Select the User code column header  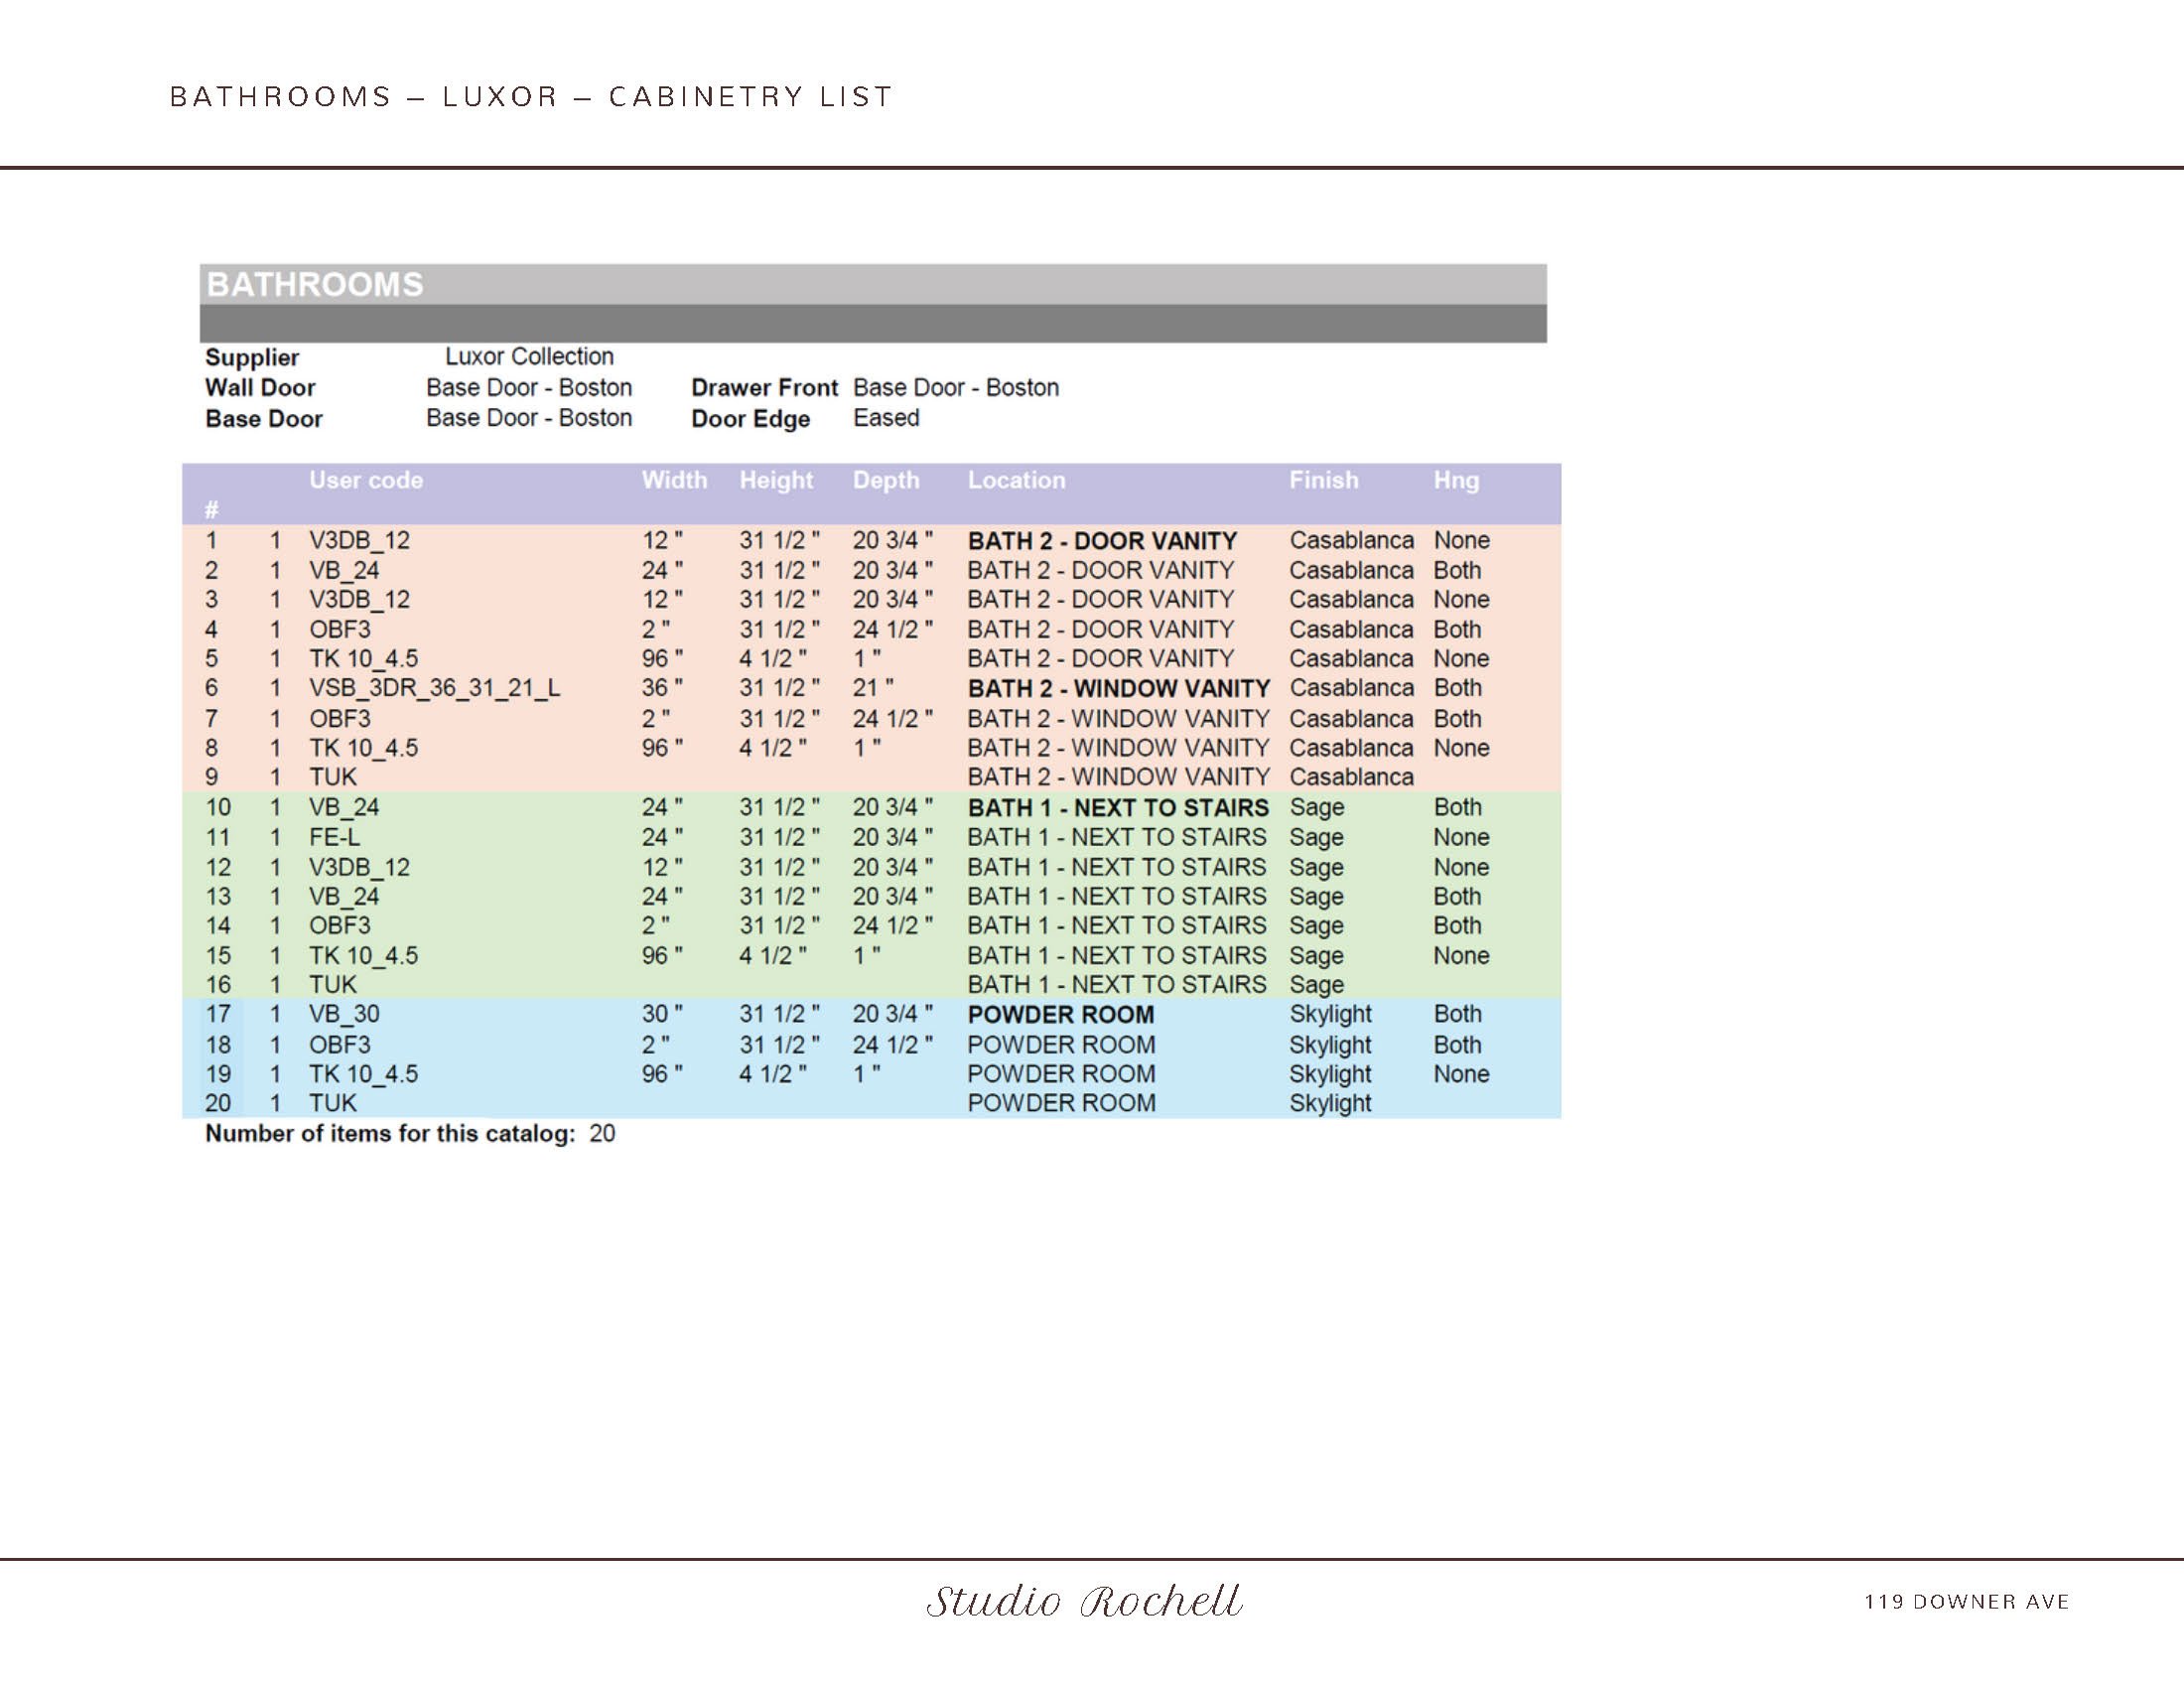point(365,480)
